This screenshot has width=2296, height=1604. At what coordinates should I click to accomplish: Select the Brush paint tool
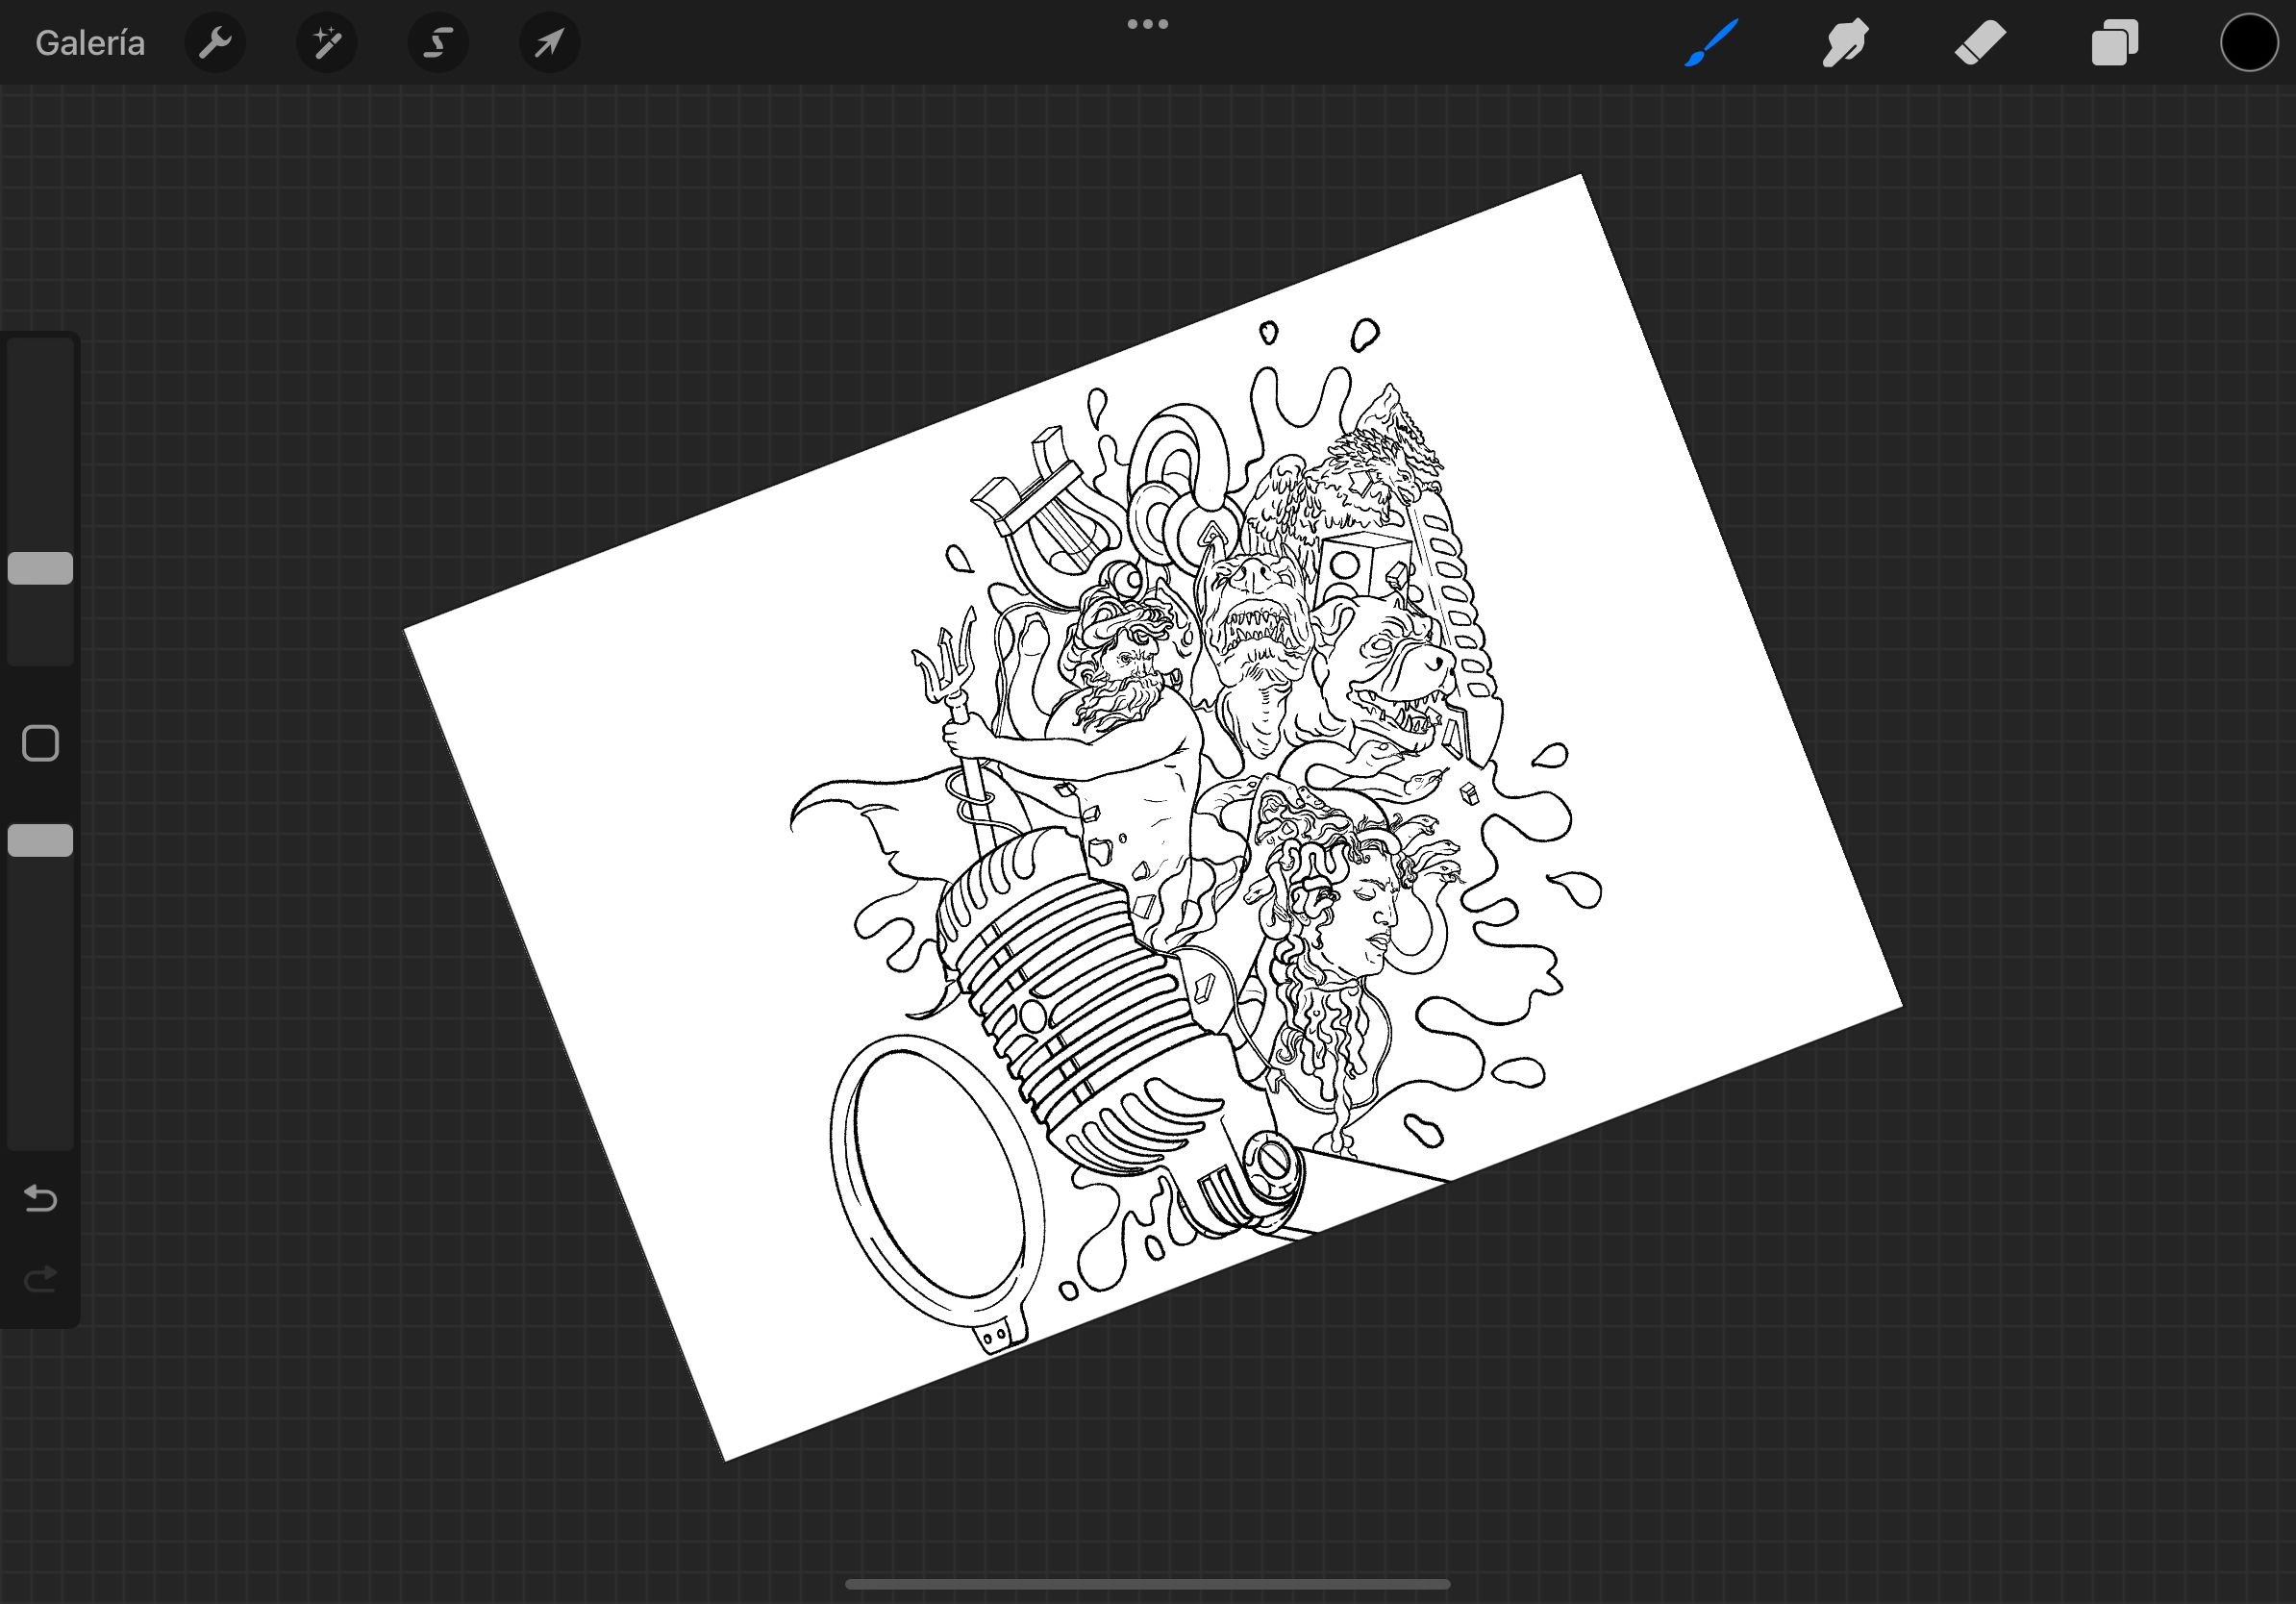click(1710, 43)
